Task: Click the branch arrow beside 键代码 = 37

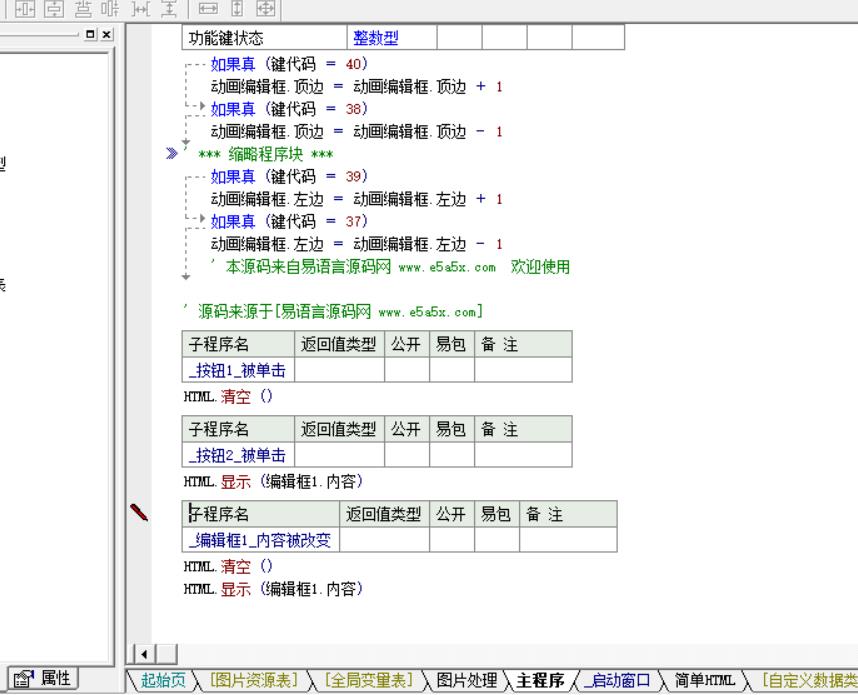Action: (202, 219)
